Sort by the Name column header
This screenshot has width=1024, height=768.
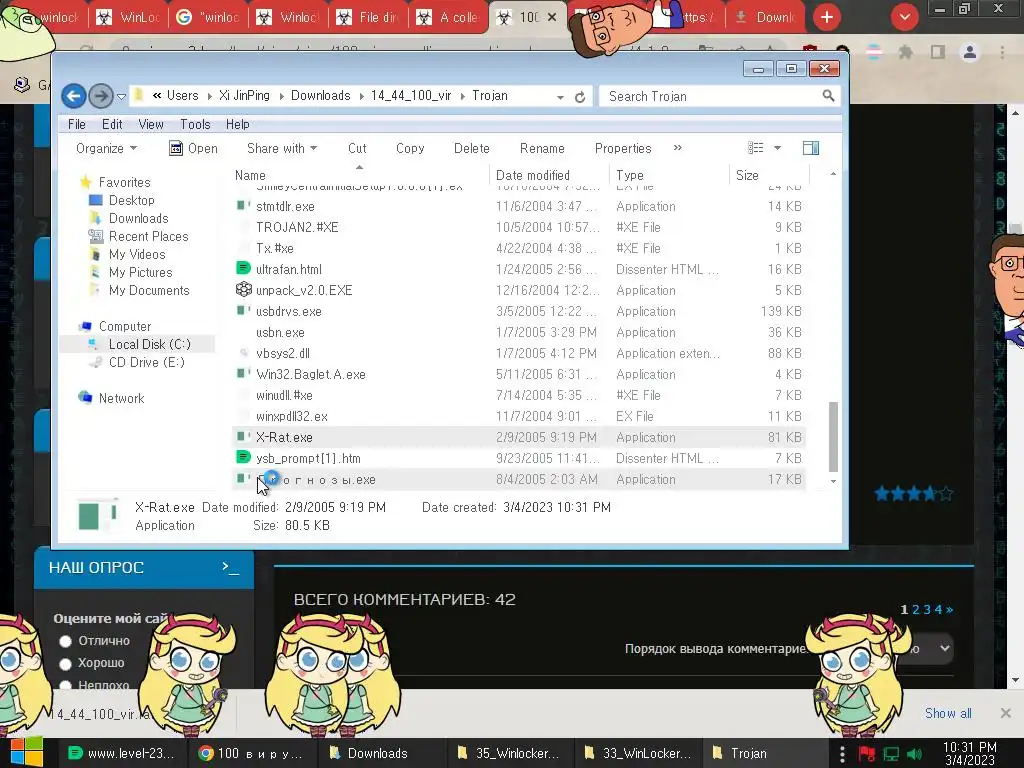tap(250, 175)
